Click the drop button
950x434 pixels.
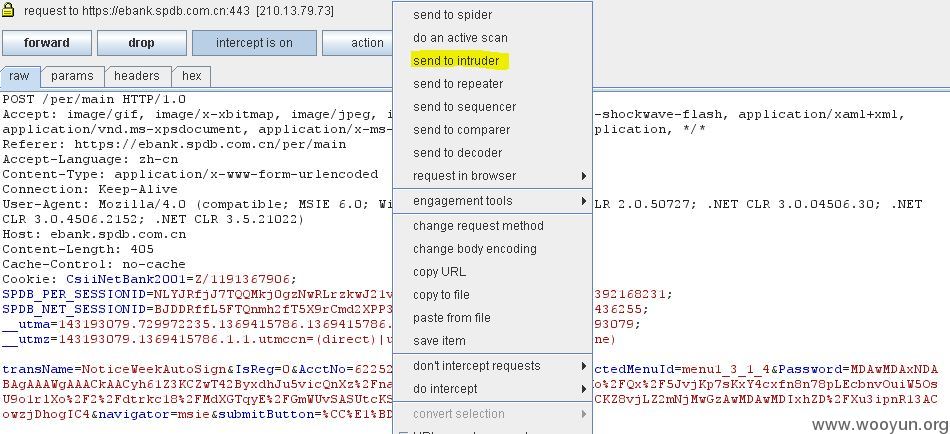(x=141, y=43)
